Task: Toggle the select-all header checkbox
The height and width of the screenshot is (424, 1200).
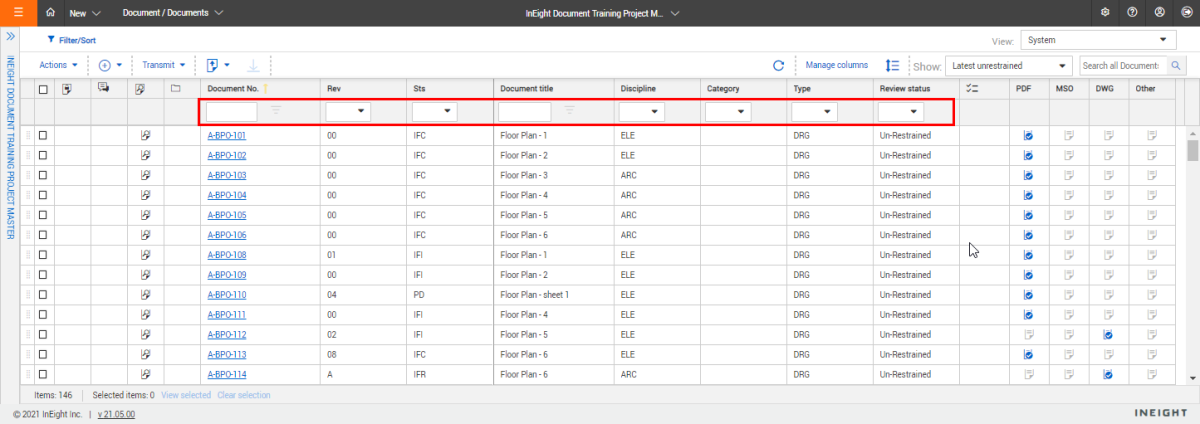Action: (43, 89)
